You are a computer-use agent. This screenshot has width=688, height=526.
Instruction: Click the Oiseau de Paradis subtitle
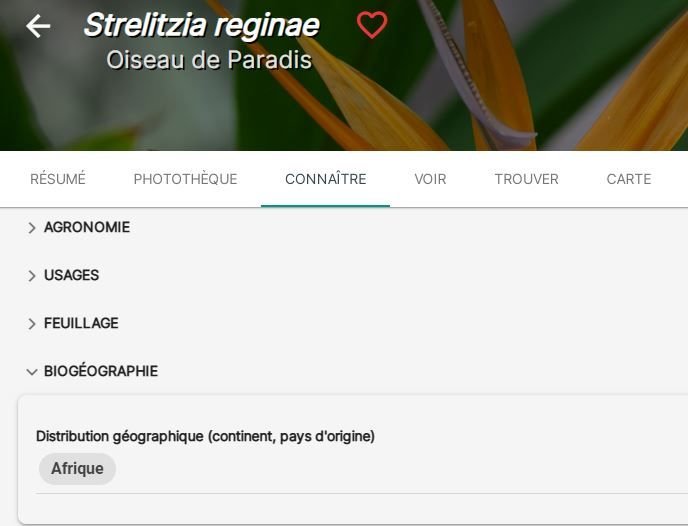pyautogui.click(x=209, y=60)
